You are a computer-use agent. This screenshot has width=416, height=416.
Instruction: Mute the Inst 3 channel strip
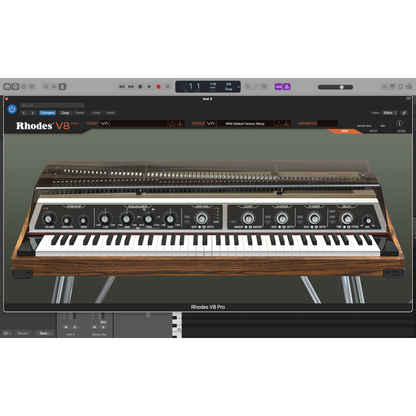pos(66,327)
